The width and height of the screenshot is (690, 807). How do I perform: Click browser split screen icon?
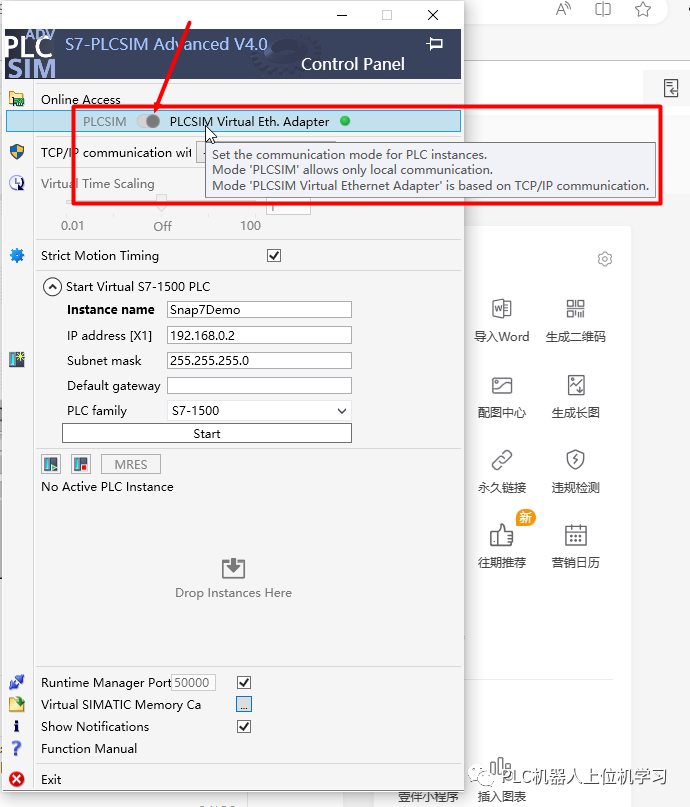[603, 9]
